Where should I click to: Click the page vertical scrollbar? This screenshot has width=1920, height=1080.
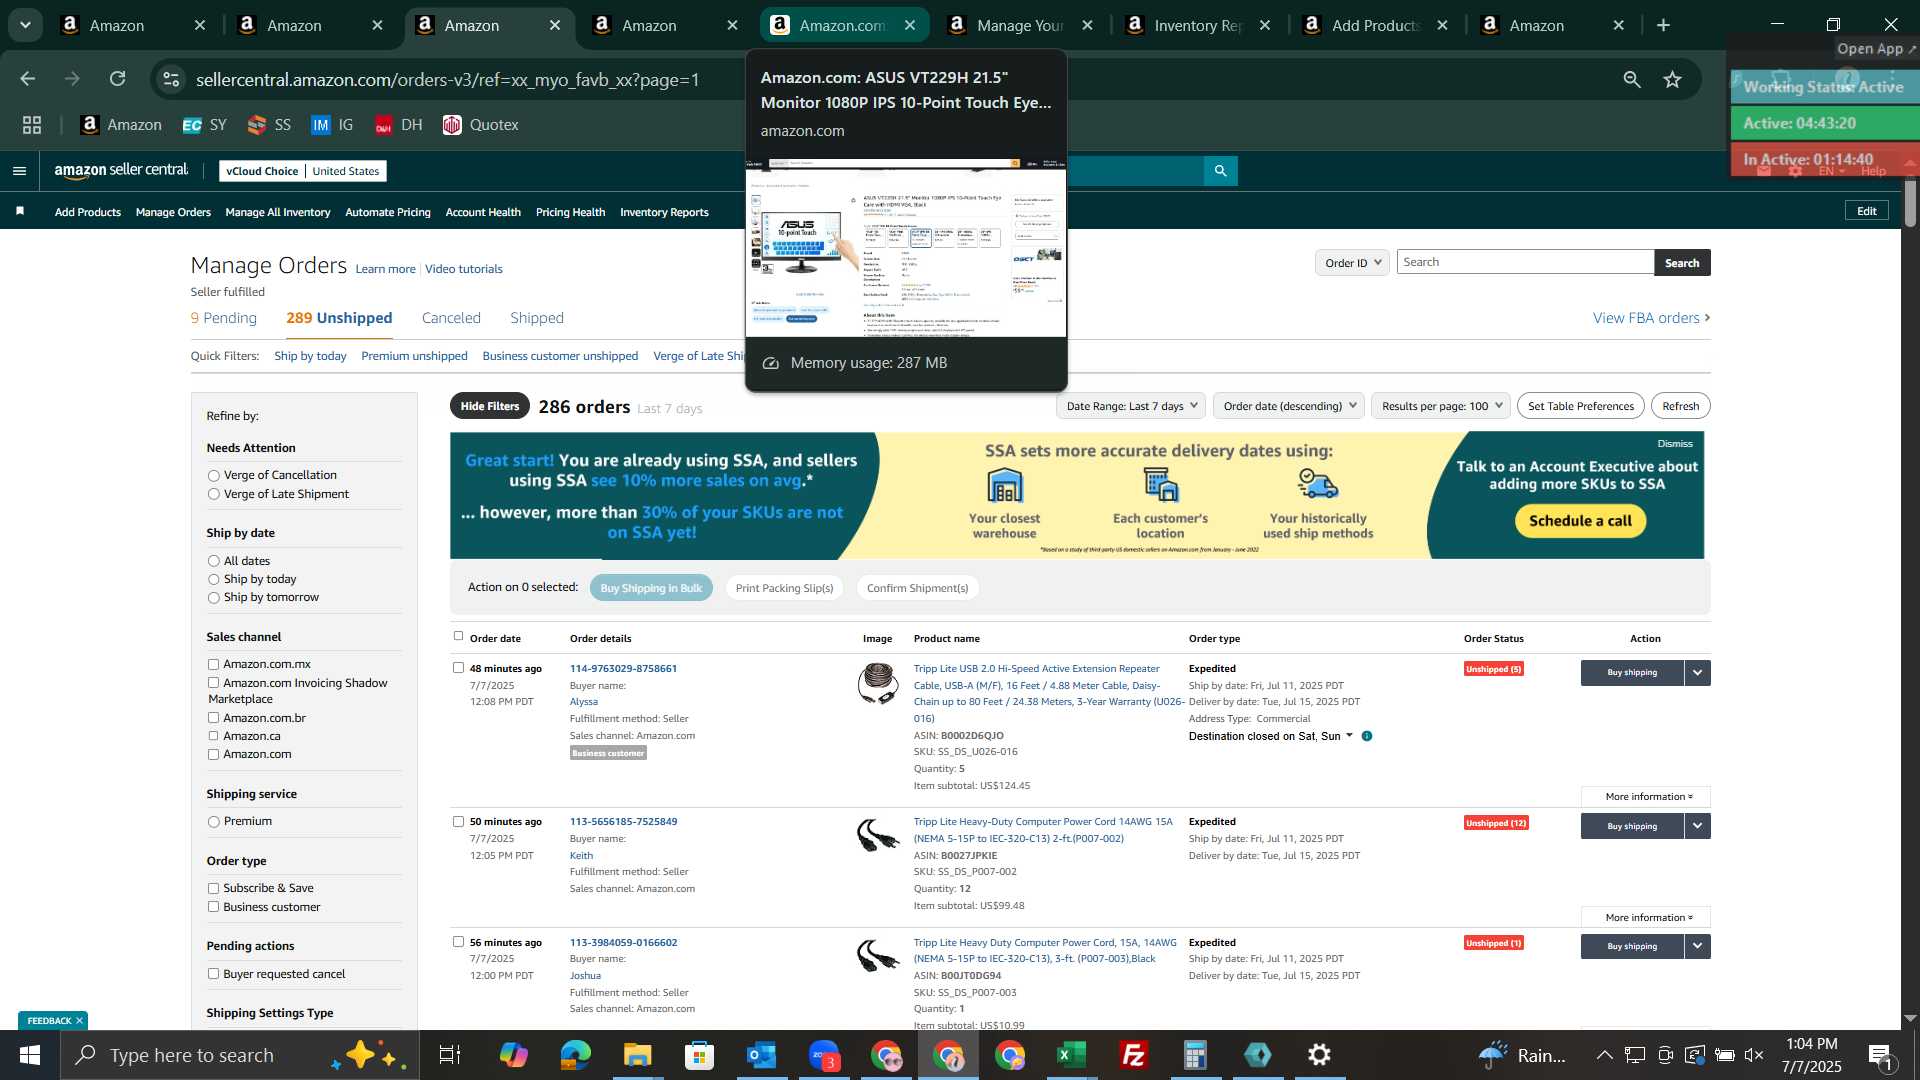tap(1910, 204)
